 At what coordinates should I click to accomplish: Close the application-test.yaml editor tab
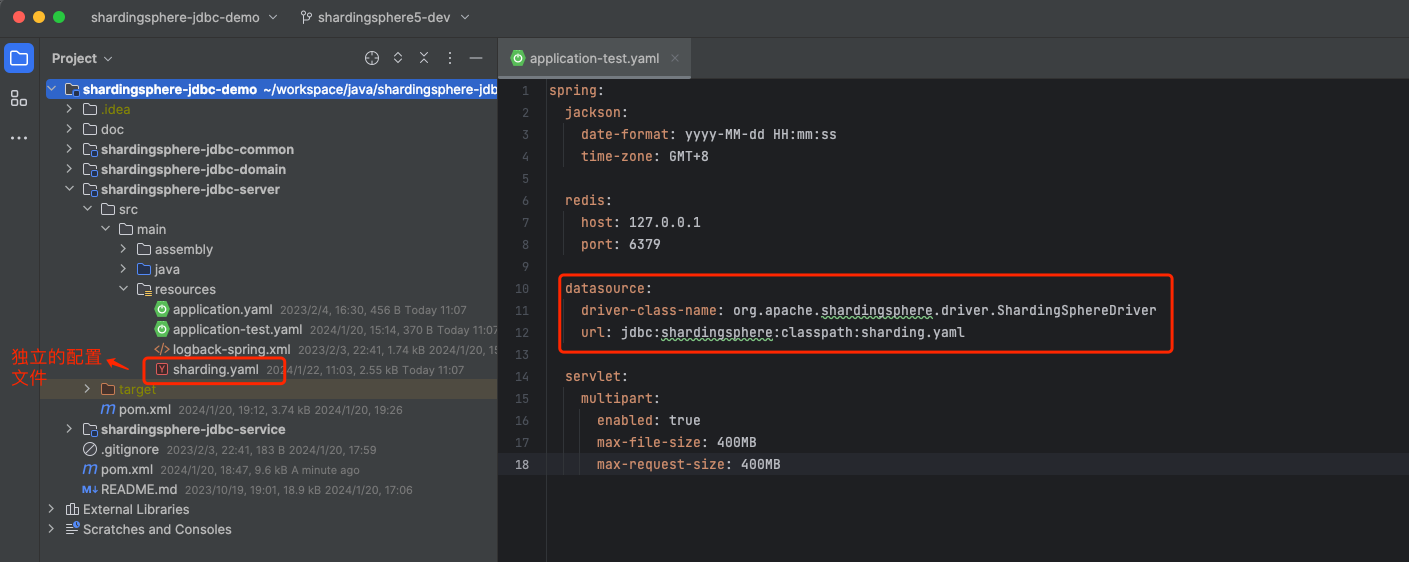[676, 58]
